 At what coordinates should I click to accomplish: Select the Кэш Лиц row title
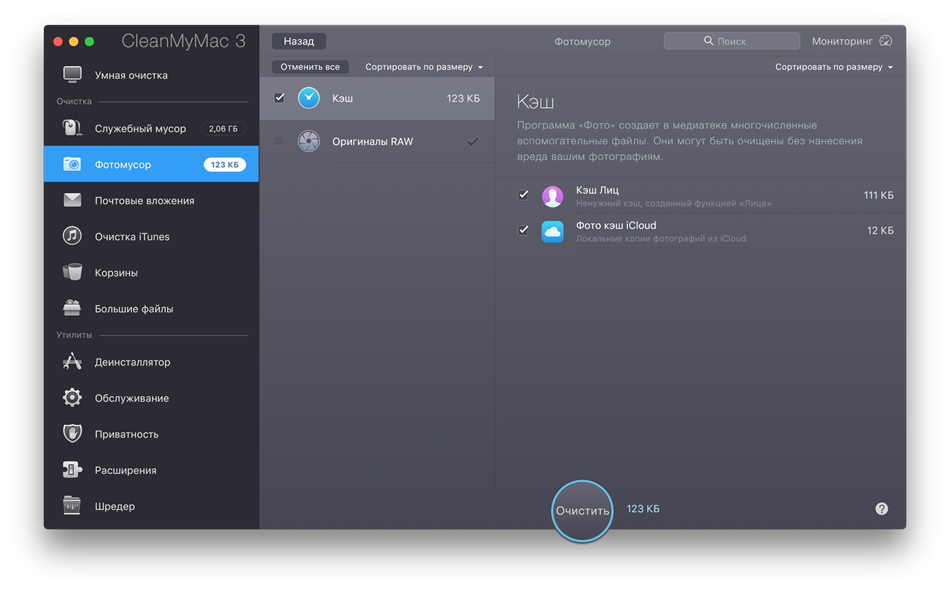(x=597, y=190)
